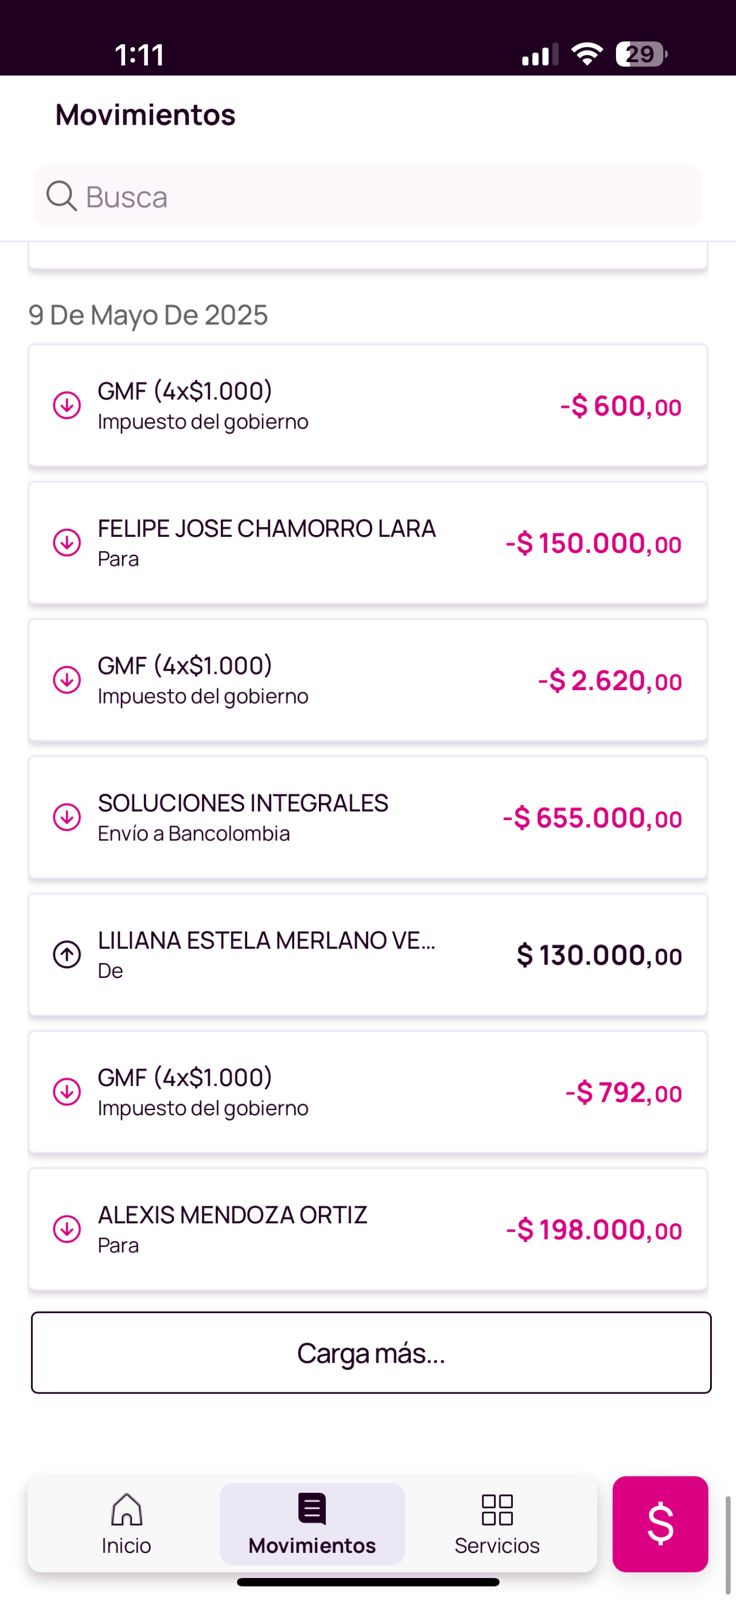The height and width of the screenshot is (1600, 736).
Task: Click the scrollbar at the right edge
Action: point(727,1545)
